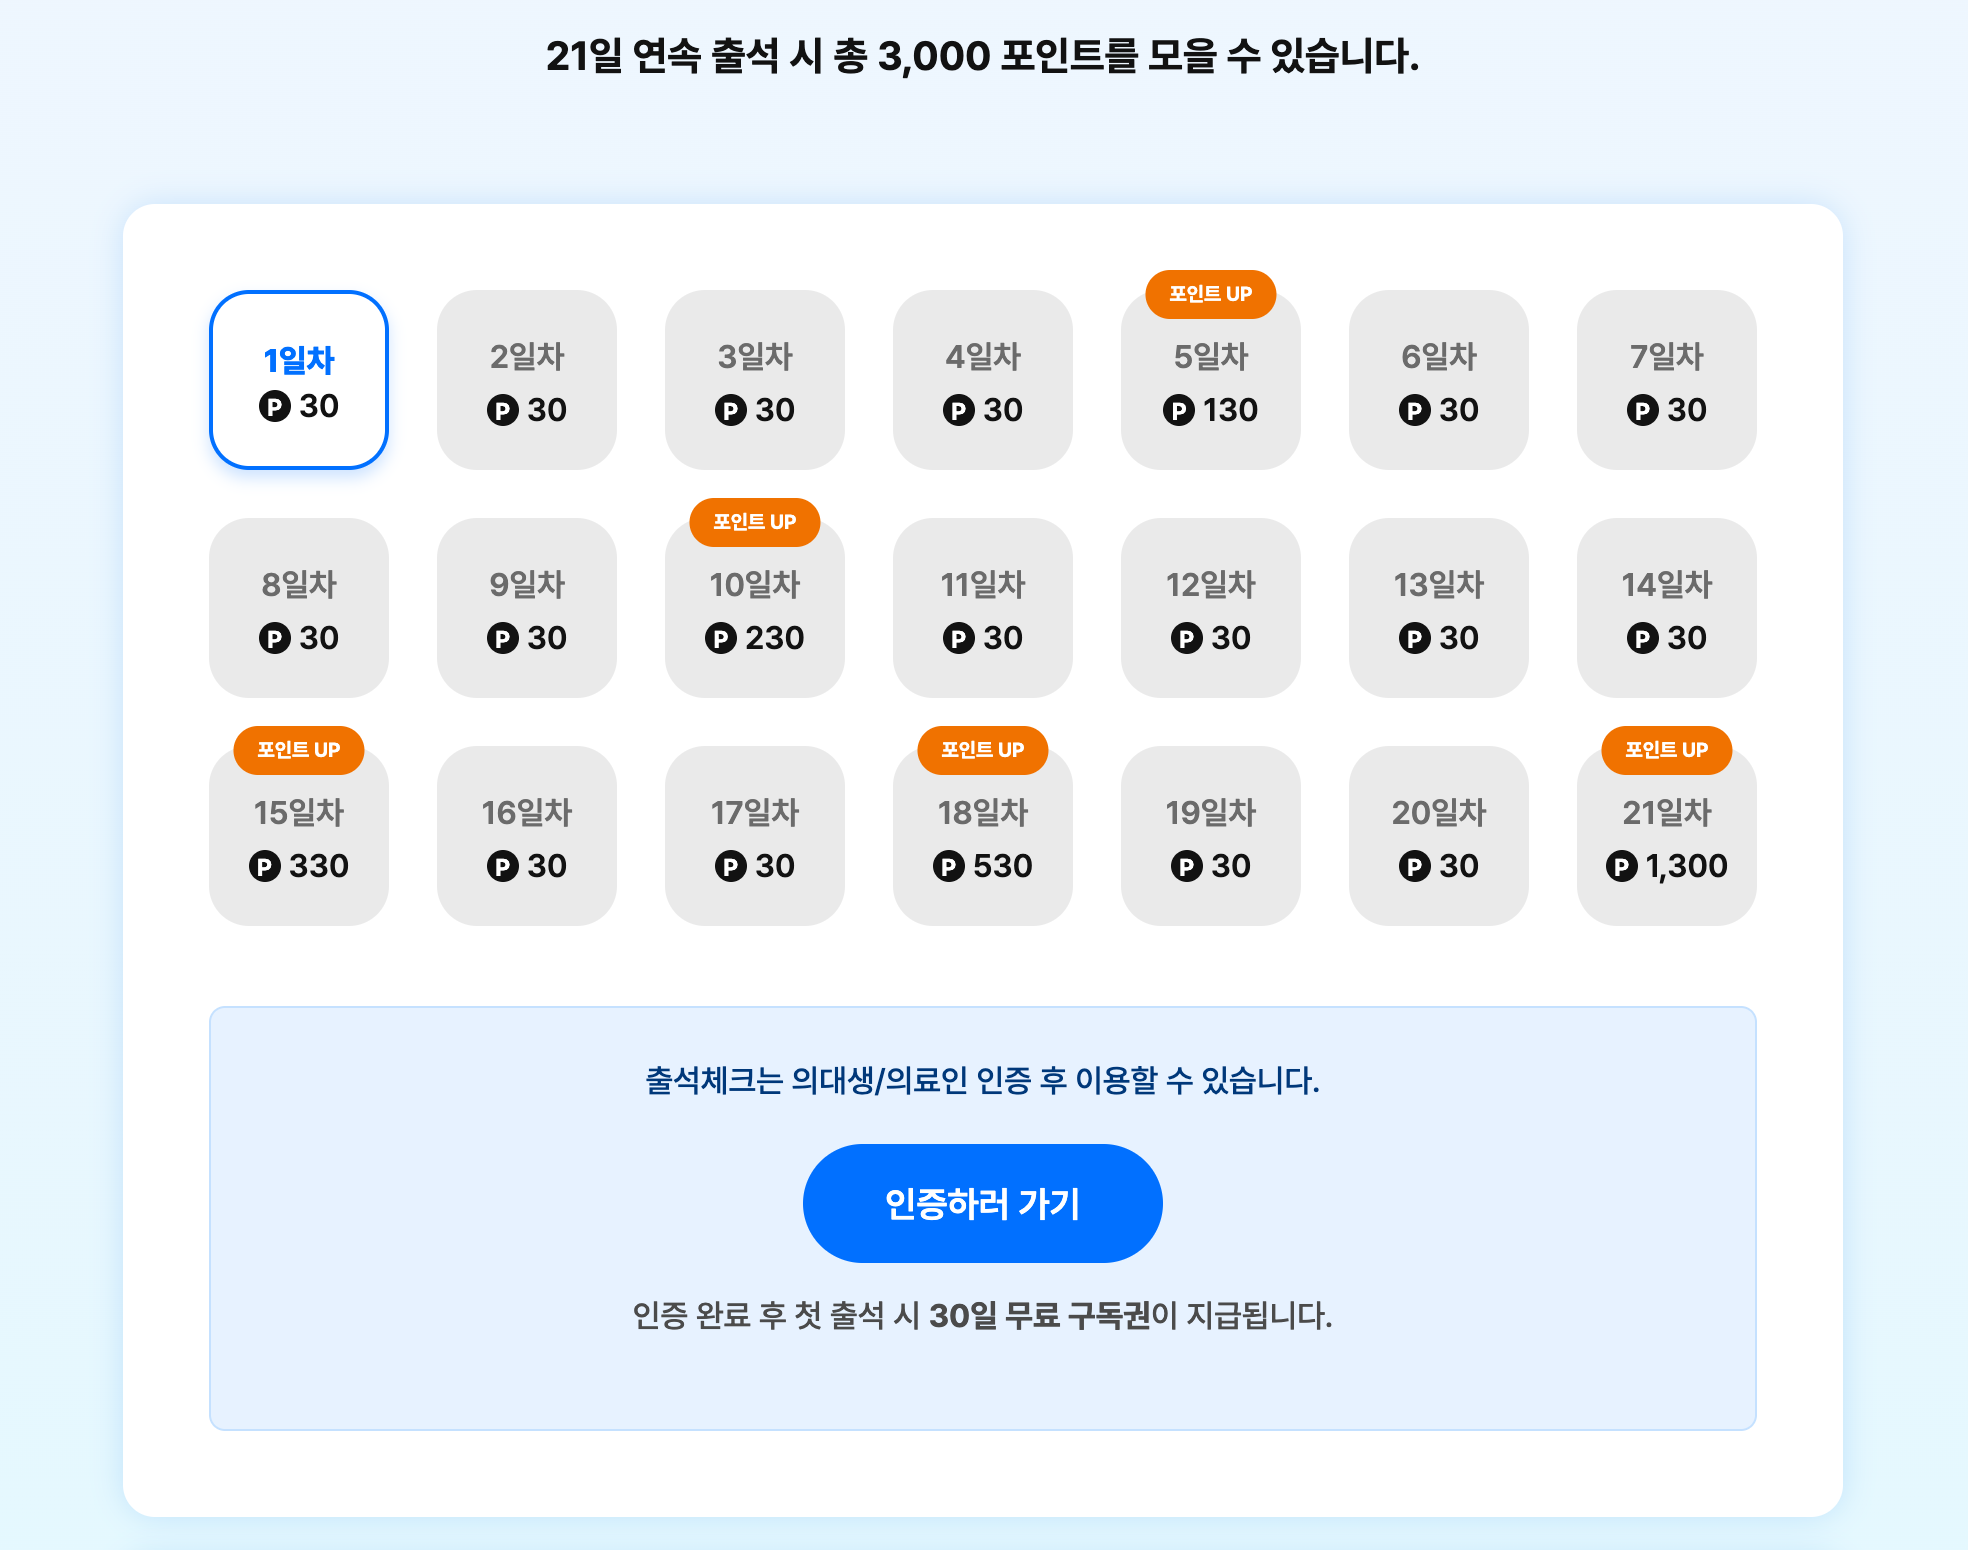This screenshot has width=1968, height=1550.
Task: Select the 5일차 card with 130 points
Action: [1210, 390]
